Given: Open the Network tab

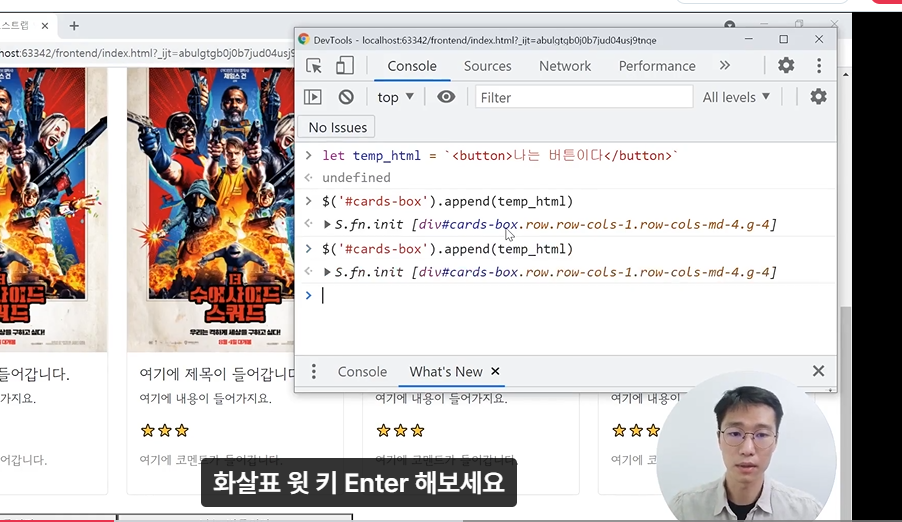Looking at the screenshot, I should click(565, 66).
